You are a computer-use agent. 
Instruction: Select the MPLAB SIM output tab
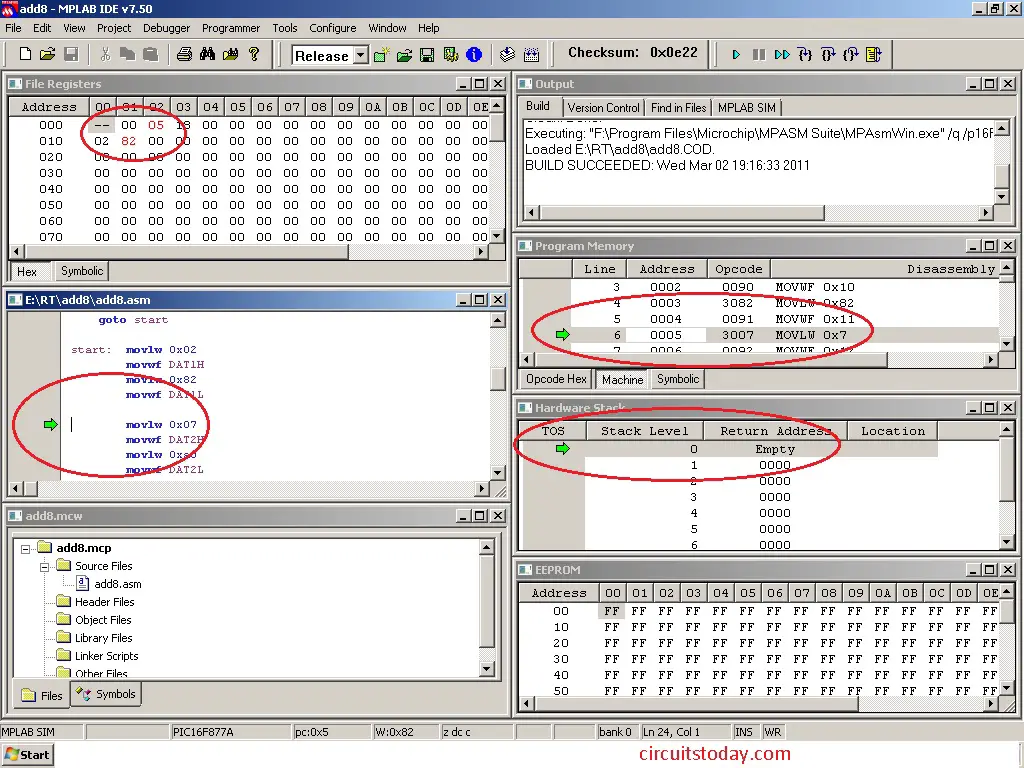pos(746,108)
